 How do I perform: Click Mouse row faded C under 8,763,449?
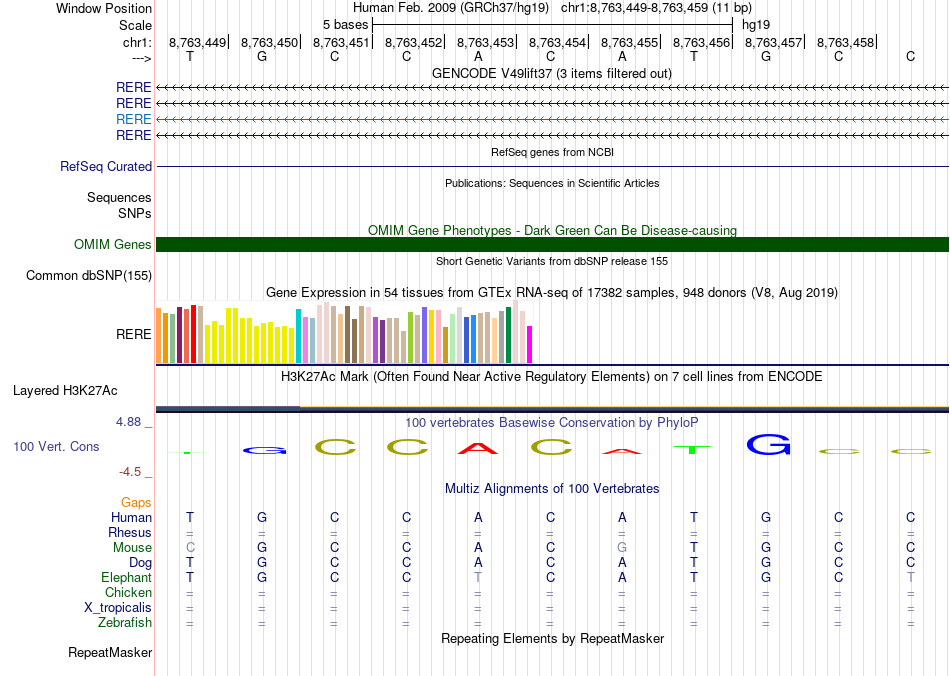(190, 548)
